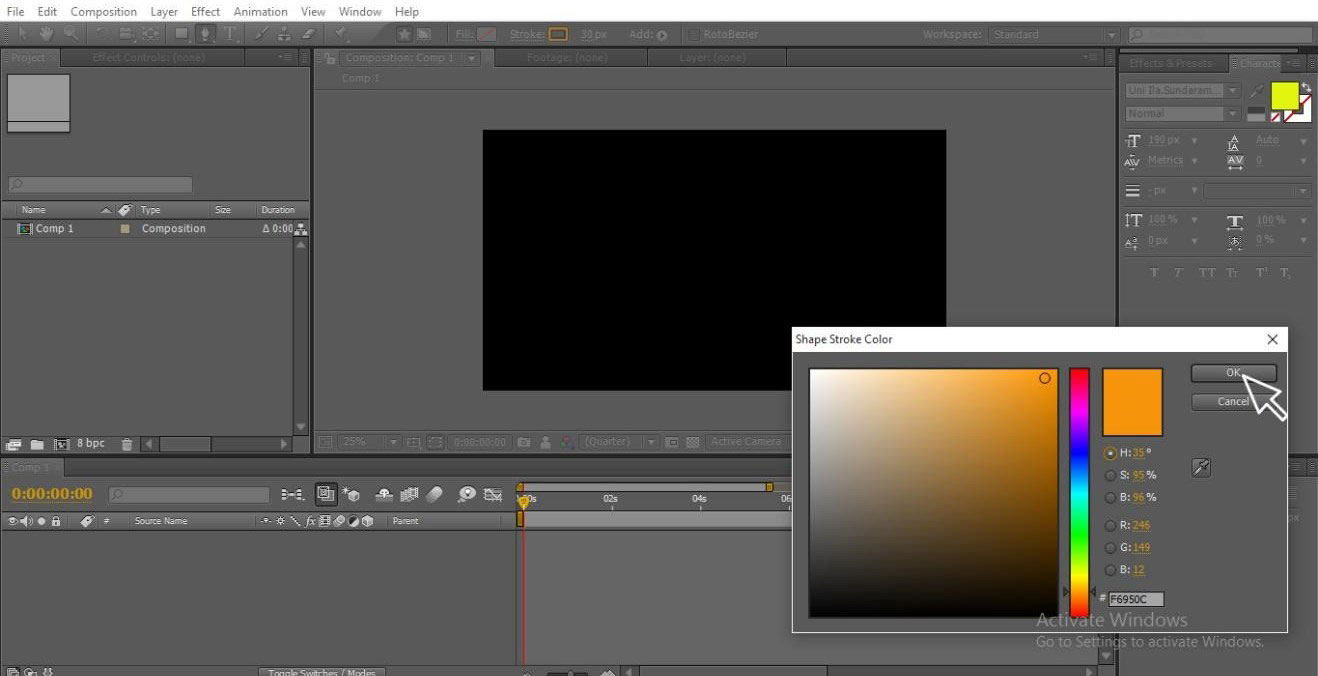The width and height of the screenshot is (1318, 676).
Task: Select the Red channel radio button
Action: pyautogui.click(x=1110, y=525)
